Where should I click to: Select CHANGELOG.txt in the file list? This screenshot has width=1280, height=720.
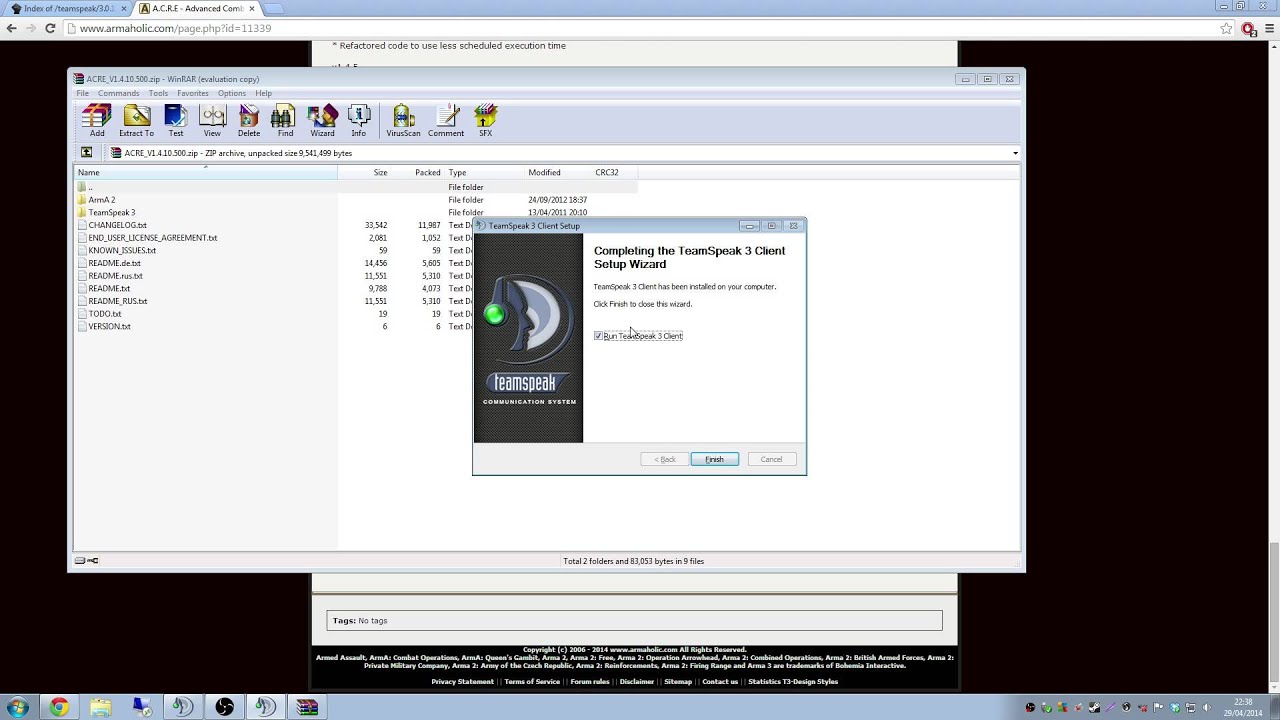click(117, 225)
